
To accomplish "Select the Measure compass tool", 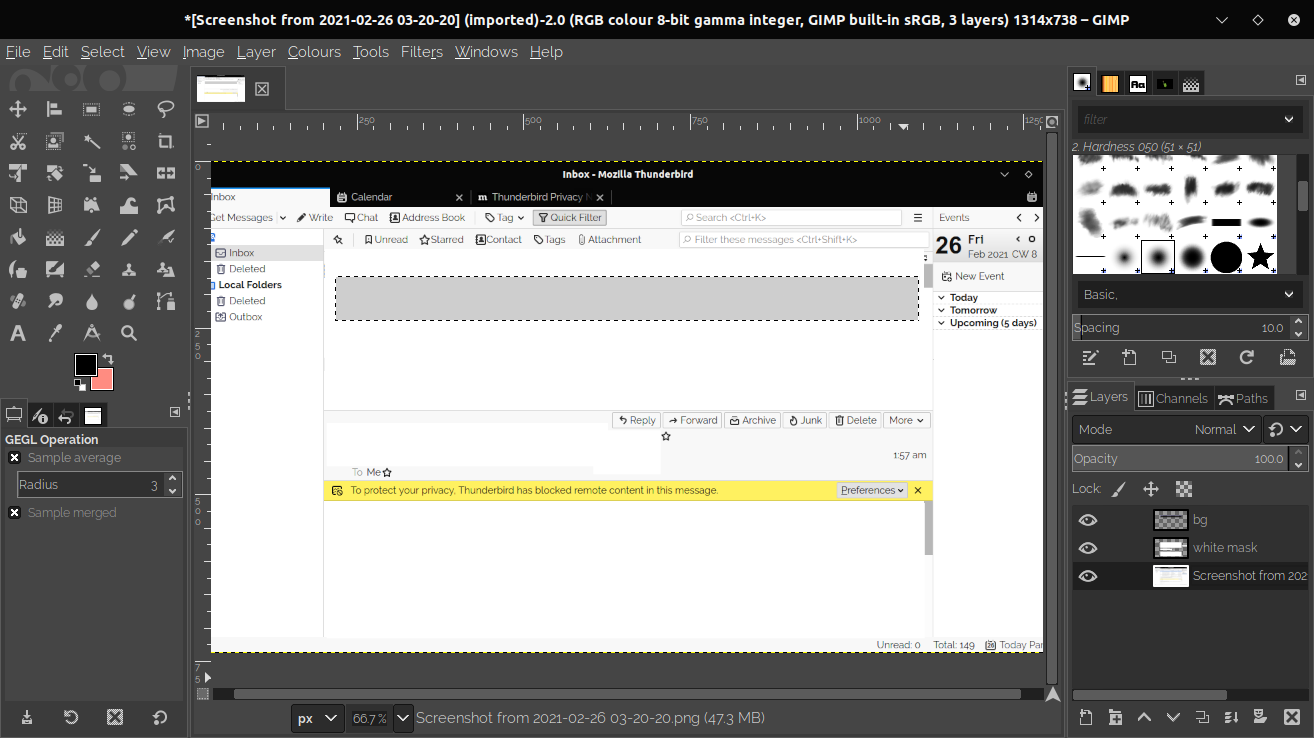I will (92, 333).
